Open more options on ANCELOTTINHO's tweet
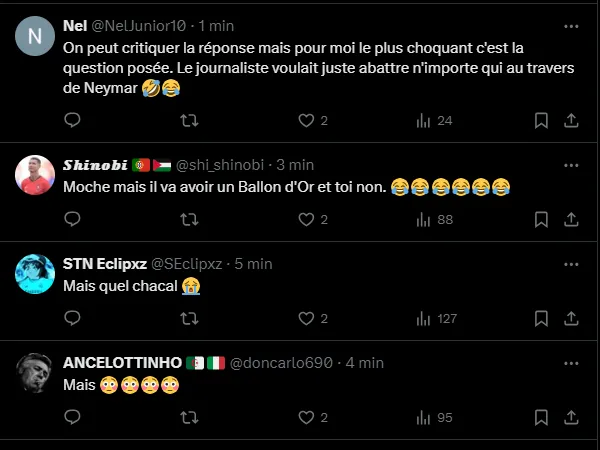Image resolution: width=600 pixels, height=450 pixels. (570, 362)
